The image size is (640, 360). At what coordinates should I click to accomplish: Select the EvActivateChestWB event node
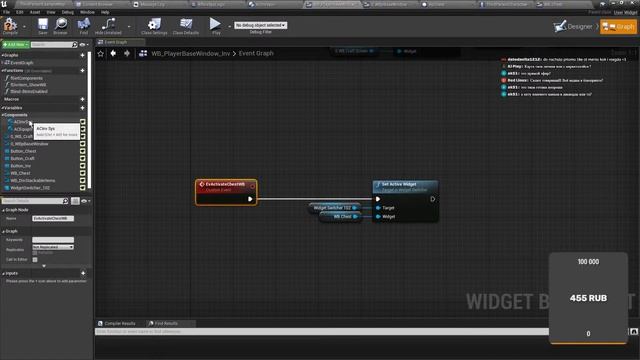(226, 192)
